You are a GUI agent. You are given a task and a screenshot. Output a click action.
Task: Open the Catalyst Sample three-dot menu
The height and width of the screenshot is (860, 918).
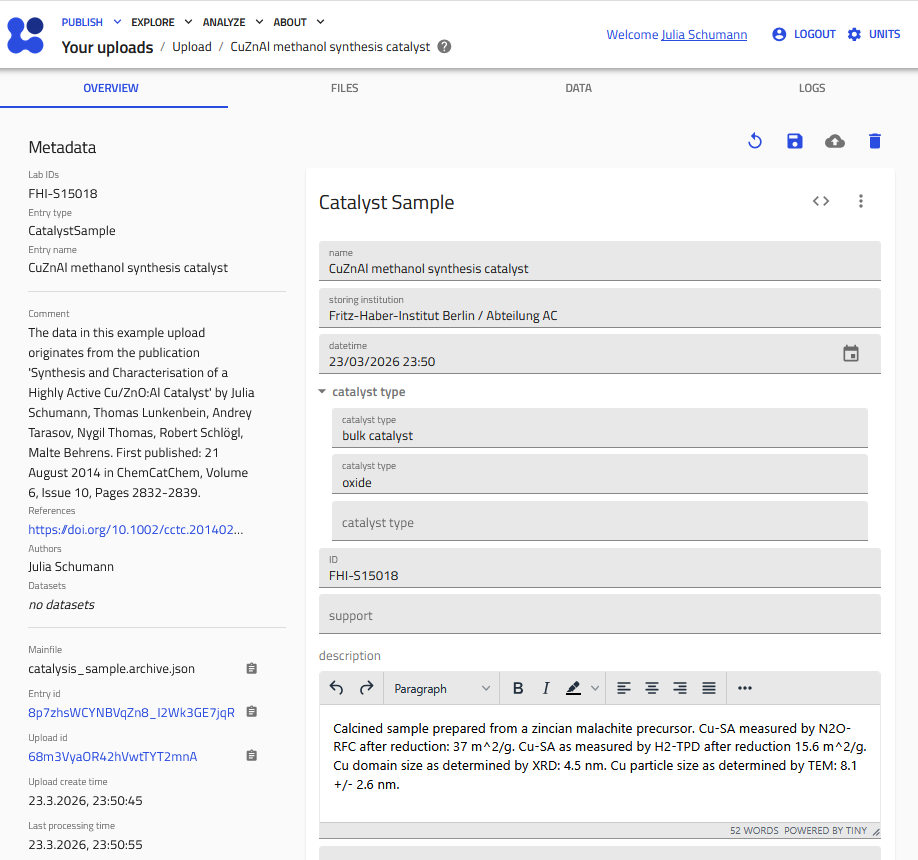(861, 200)
